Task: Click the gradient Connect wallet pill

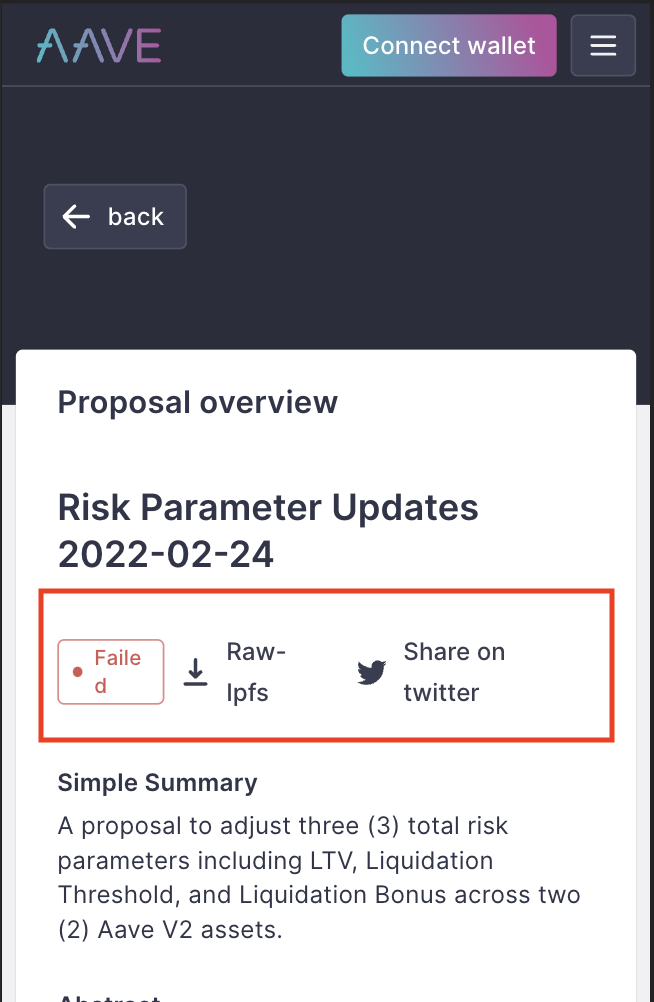Action: [x=448, y=45]
